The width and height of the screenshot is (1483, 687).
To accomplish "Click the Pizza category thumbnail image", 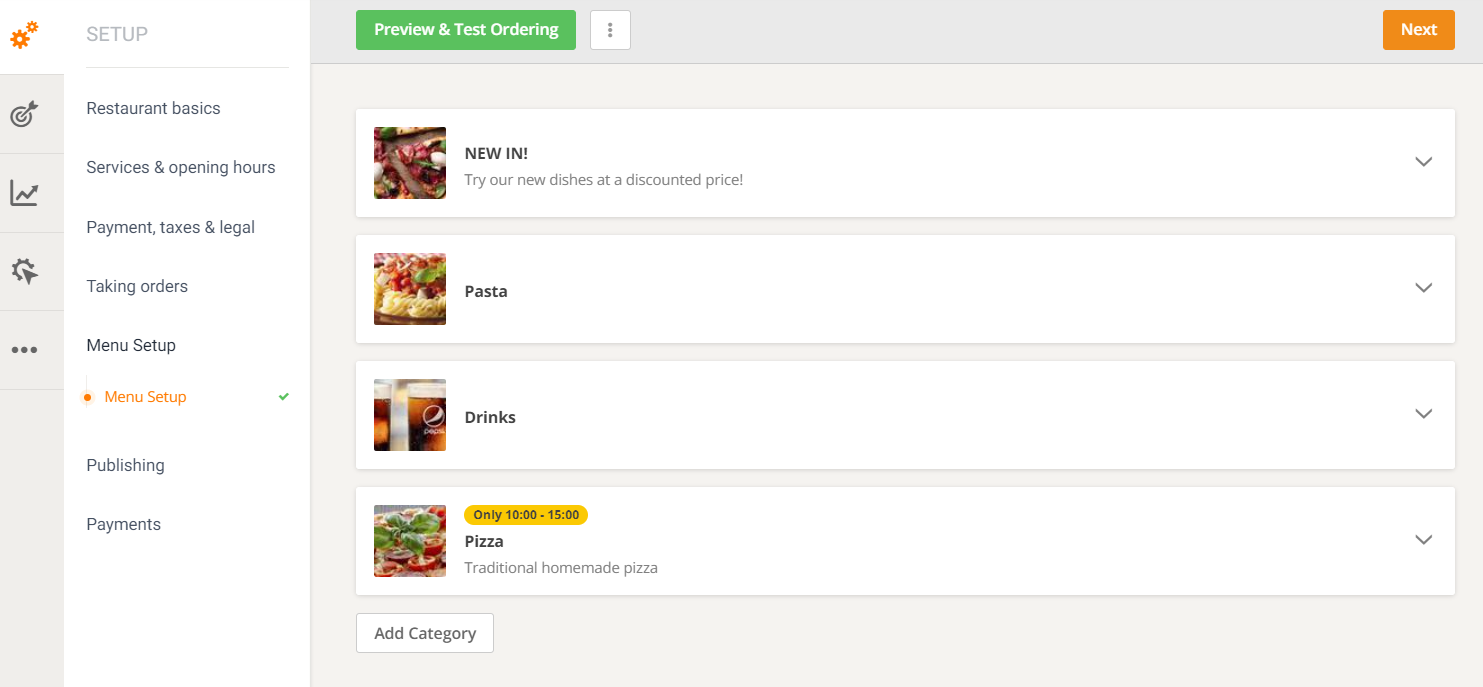I will [409, 541].
